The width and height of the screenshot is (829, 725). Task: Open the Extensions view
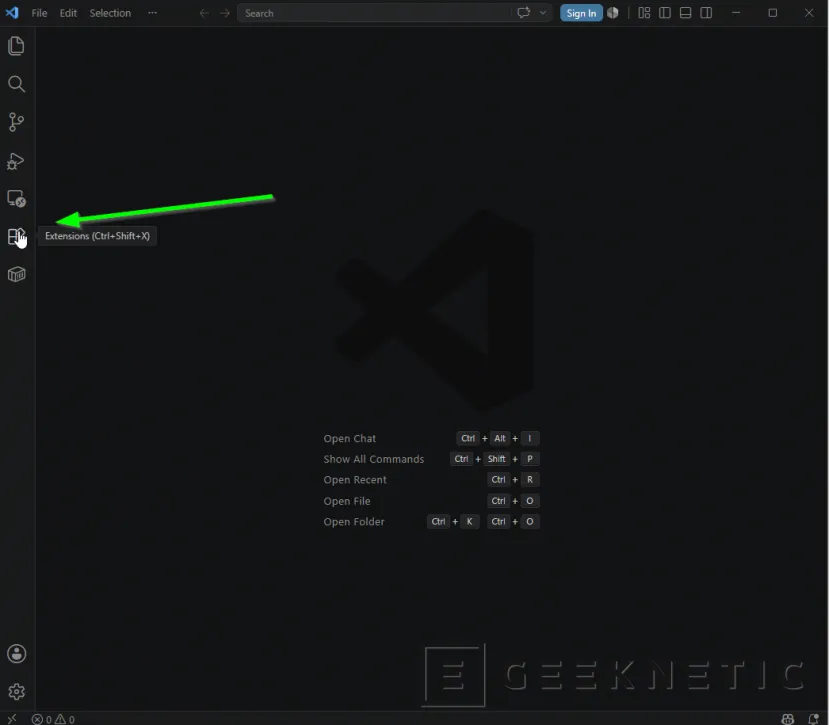(x=16, y=236)
